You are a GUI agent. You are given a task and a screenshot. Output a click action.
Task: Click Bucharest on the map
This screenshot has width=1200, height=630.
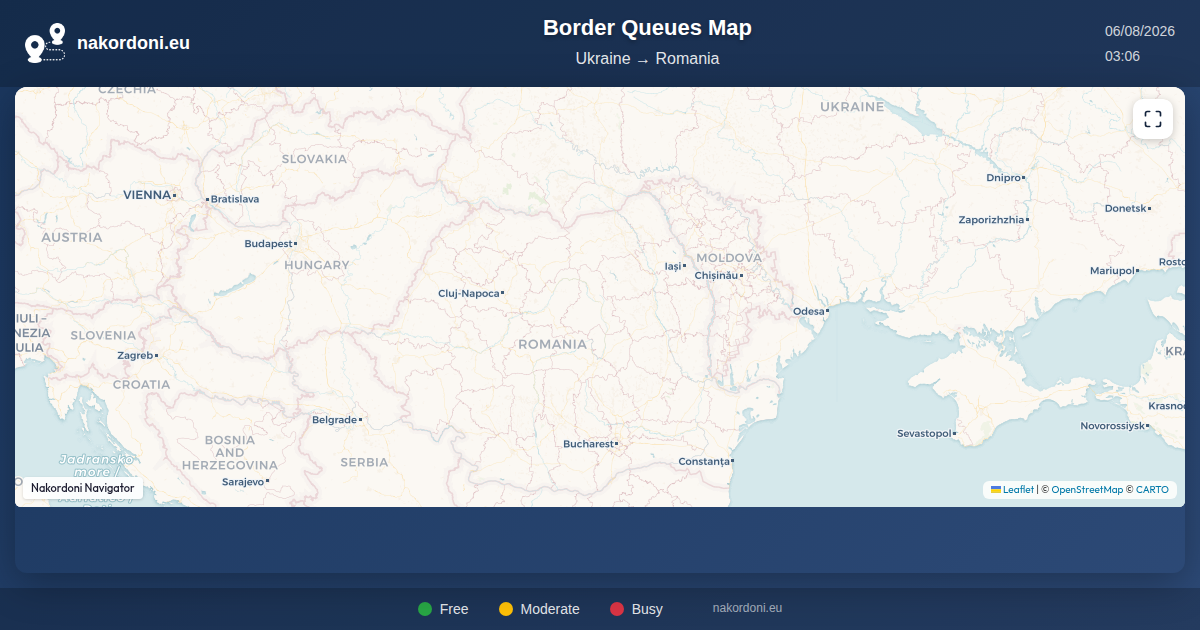click(588, 443)
